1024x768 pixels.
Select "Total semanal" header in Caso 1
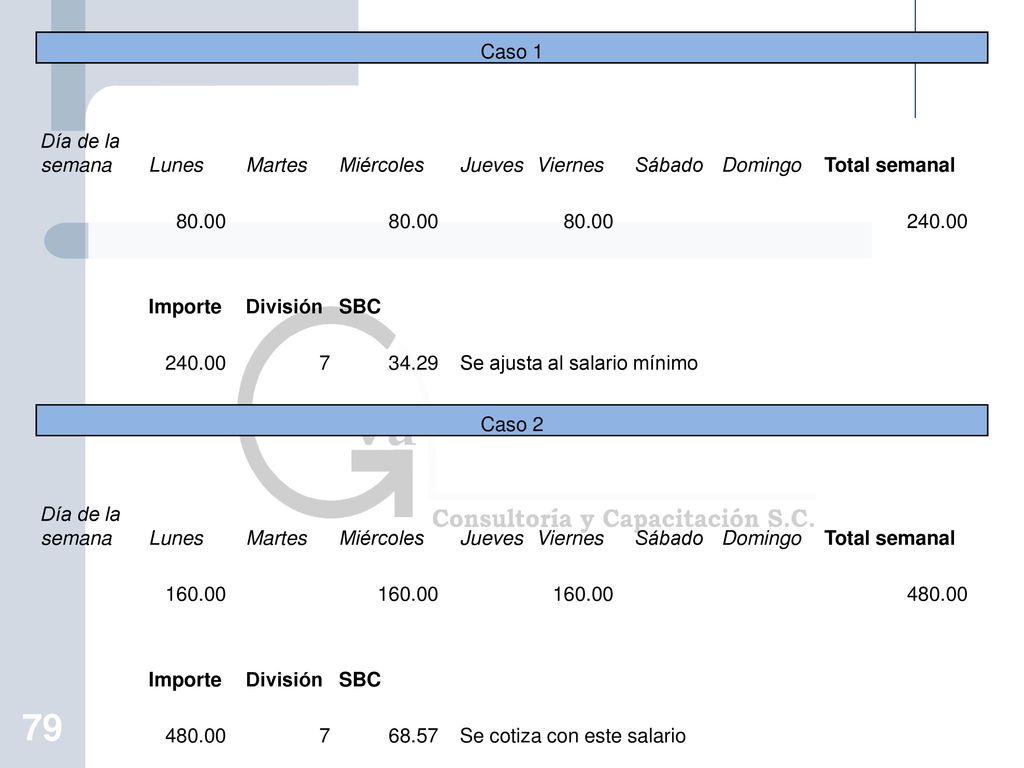(x=889, y=165)
